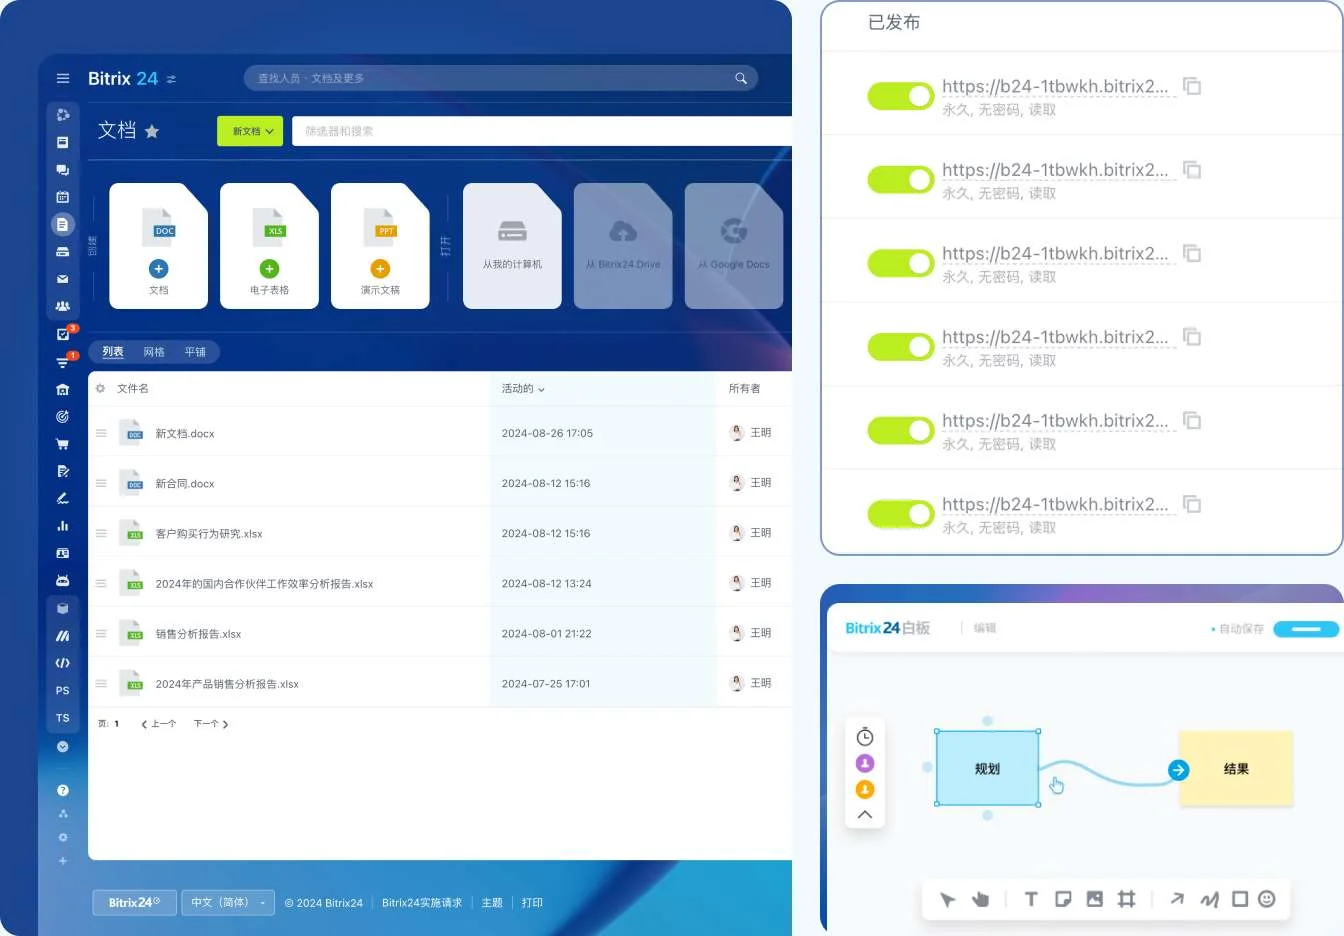
Task: Select the sticky note tool on the whiteboard
Action: click(1063, 899)
